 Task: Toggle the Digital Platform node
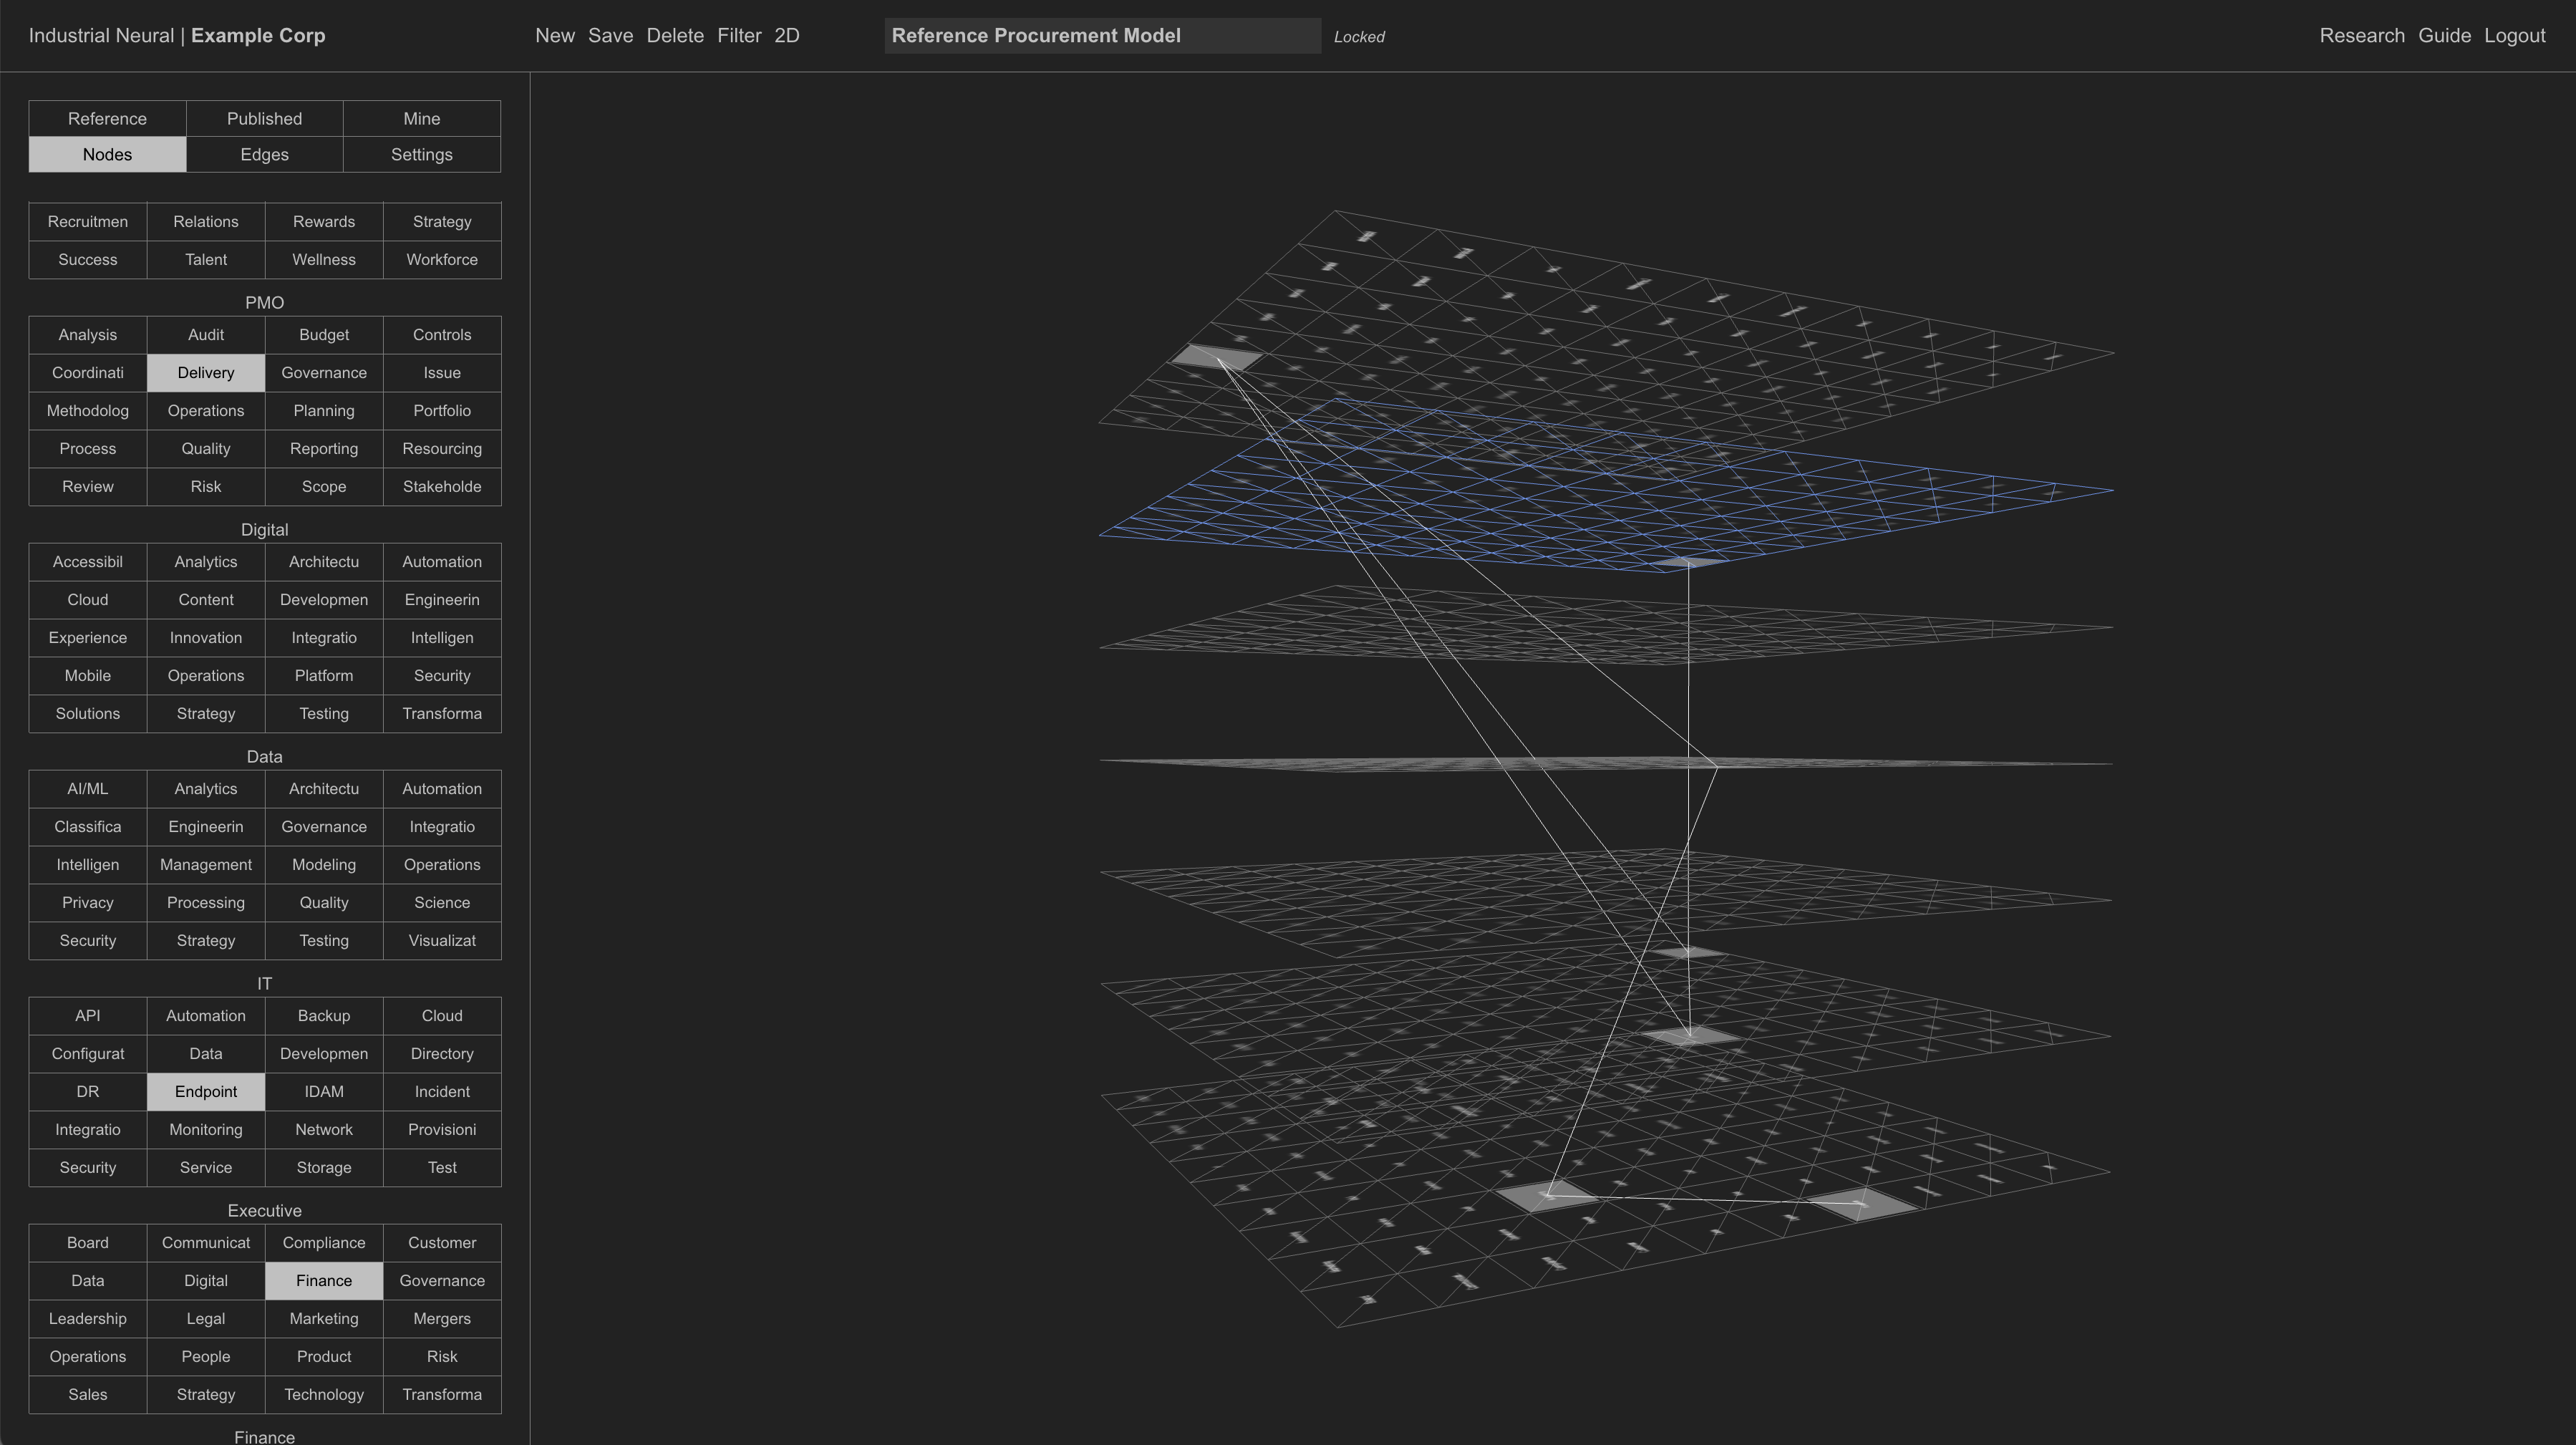click(324, 676)
